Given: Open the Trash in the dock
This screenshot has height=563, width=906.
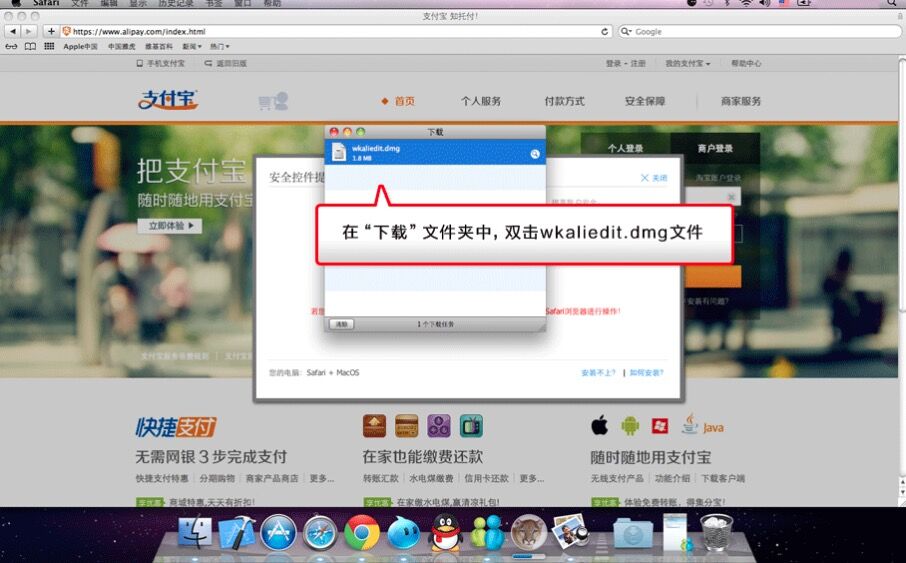Looking at the screenshot, I should (716, 532).
